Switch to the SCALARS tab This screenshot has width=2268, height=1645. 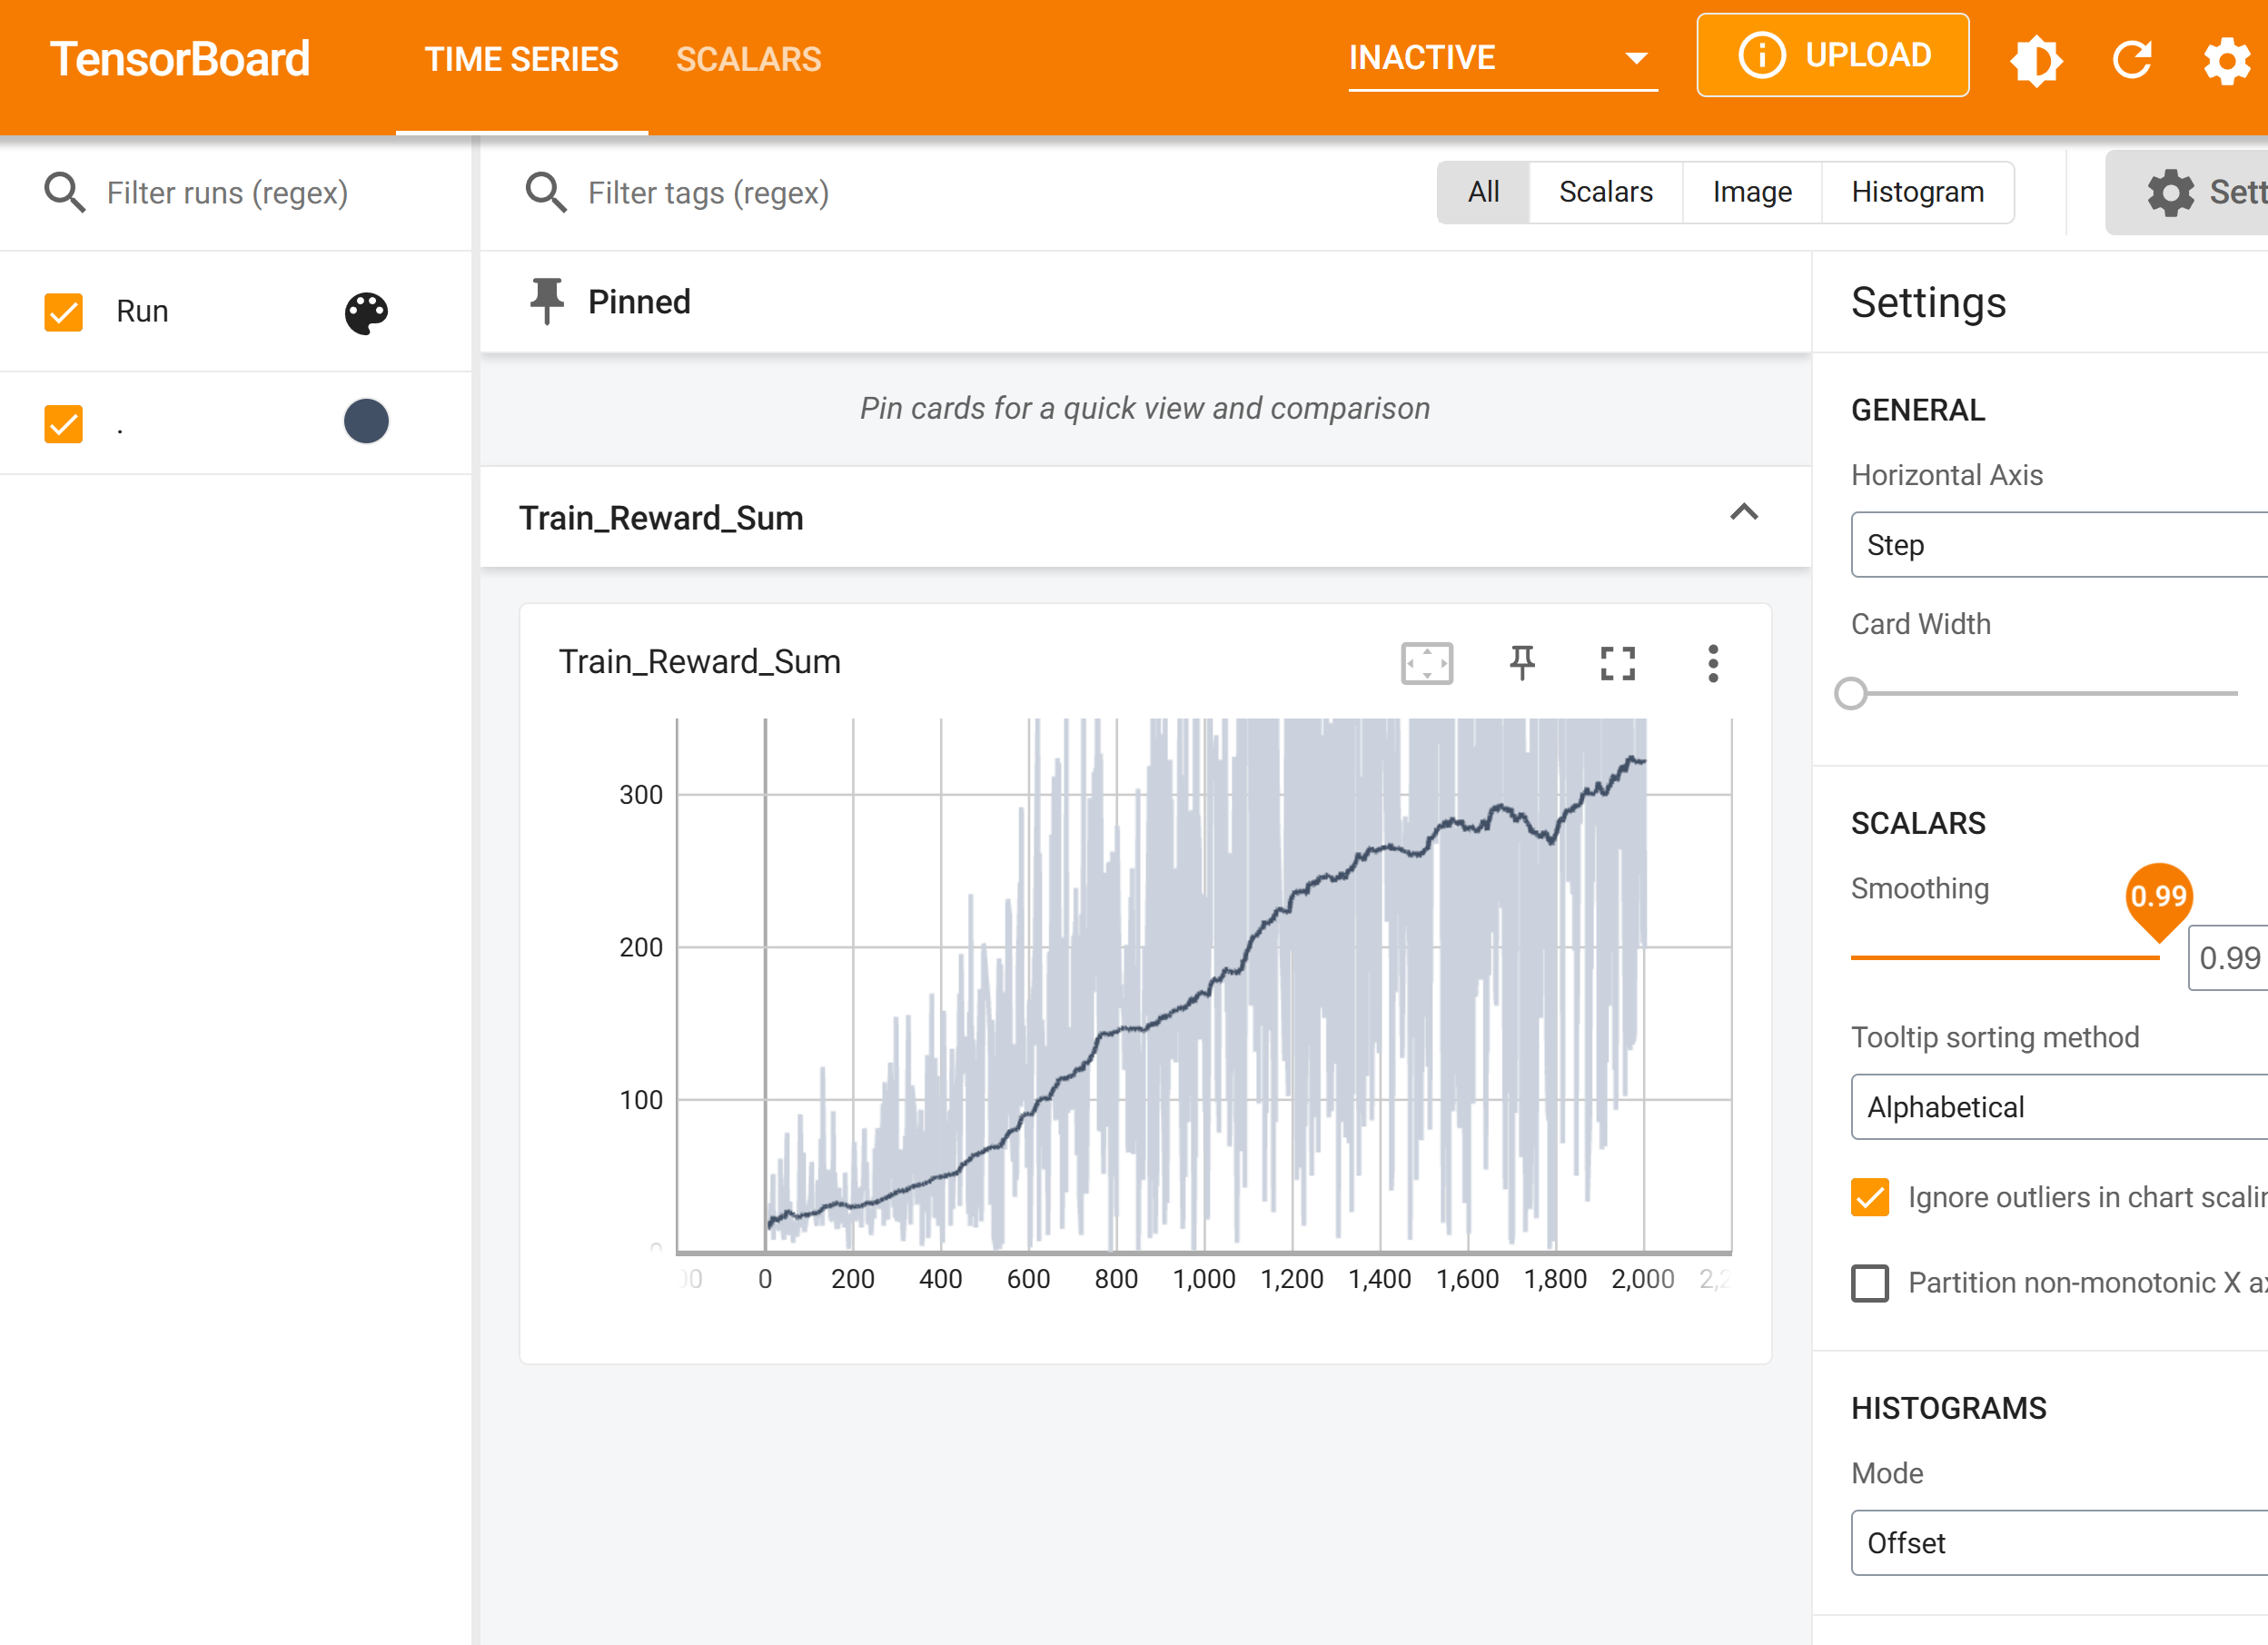pos(748,60)
